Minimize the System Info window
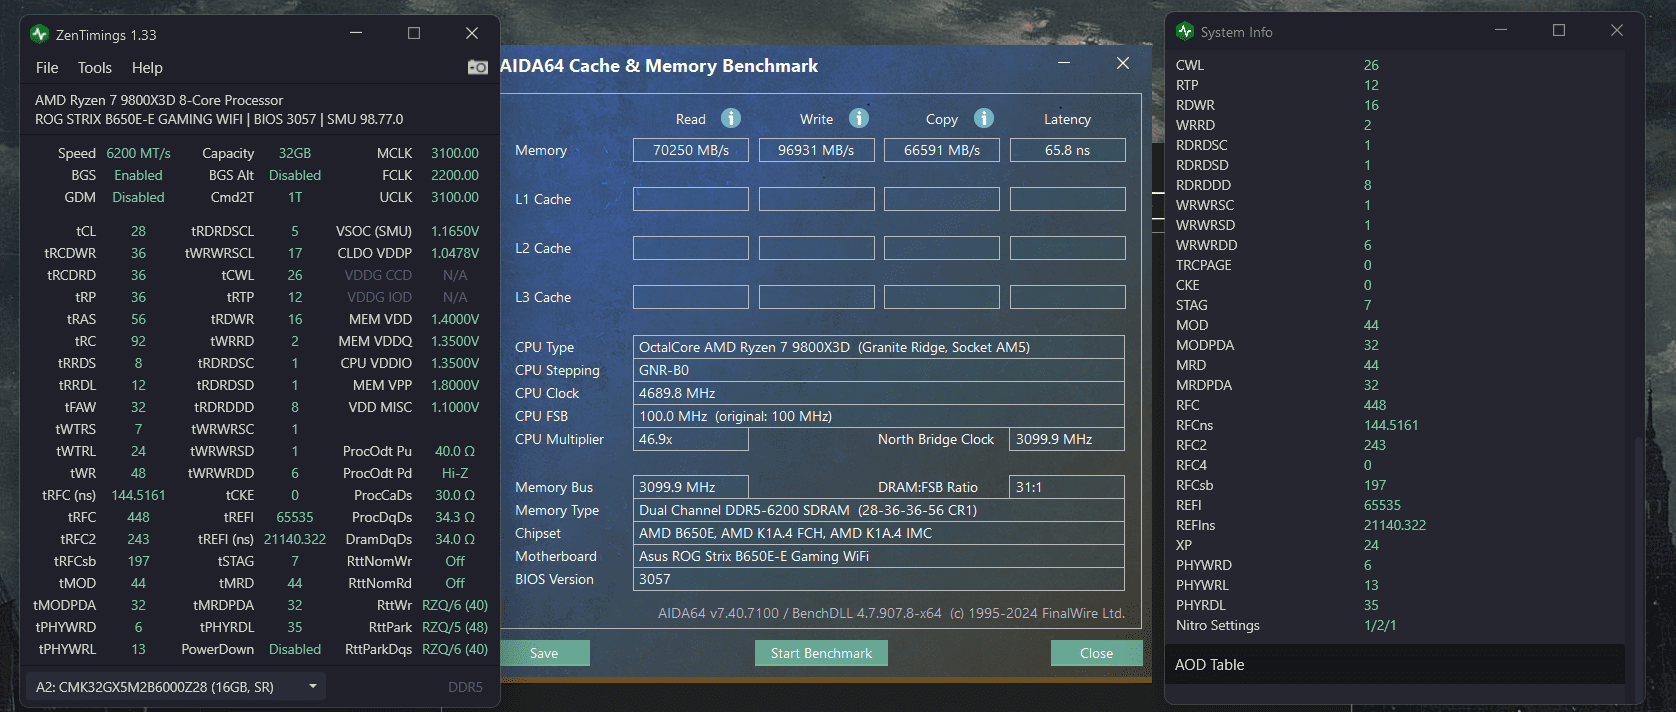The width and height of the screenshot is (1676, 712). click(1501, 30)
